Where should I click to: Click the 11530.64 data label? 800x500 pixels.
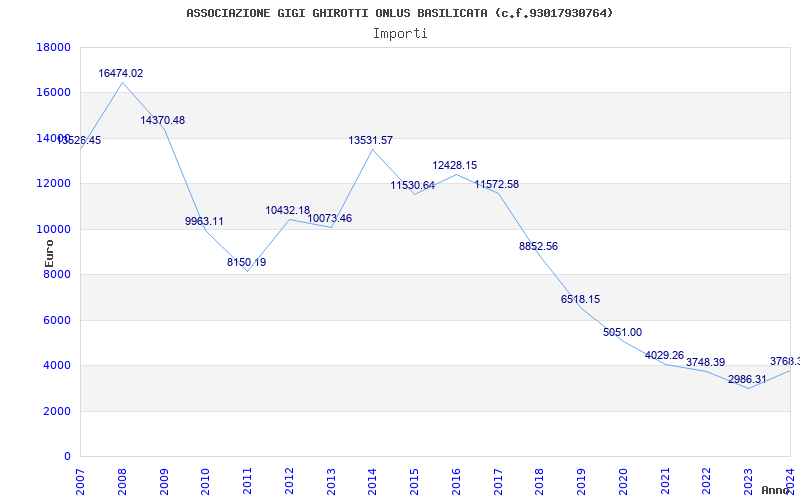pos(413,186)
